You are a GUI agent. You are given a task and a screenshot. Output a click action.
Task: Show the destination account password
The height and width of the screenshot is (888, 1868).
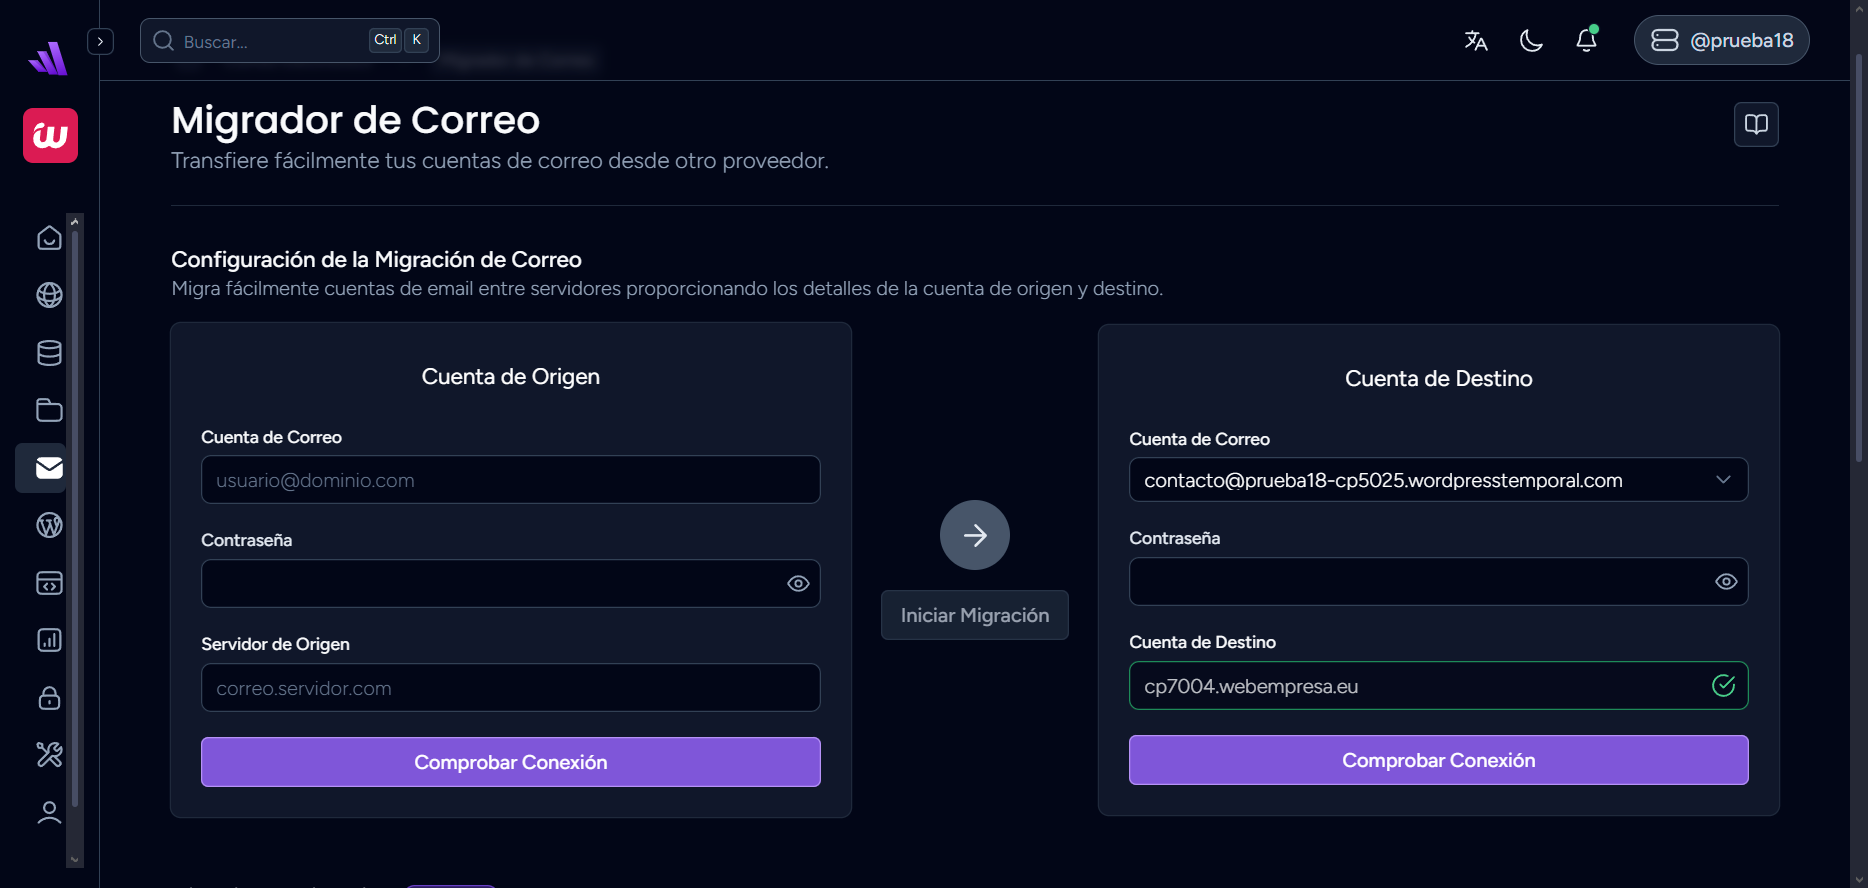pyautogui.click(x=1726, y=582)
